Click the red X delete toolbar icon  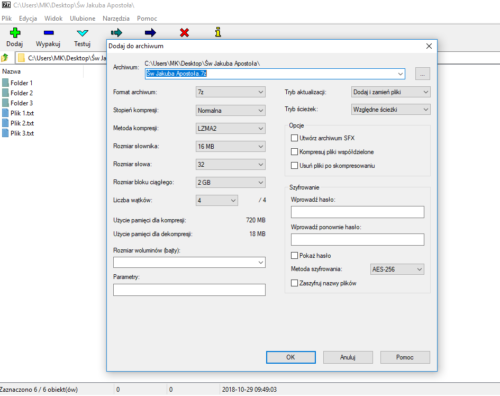(x=184, y=33)
